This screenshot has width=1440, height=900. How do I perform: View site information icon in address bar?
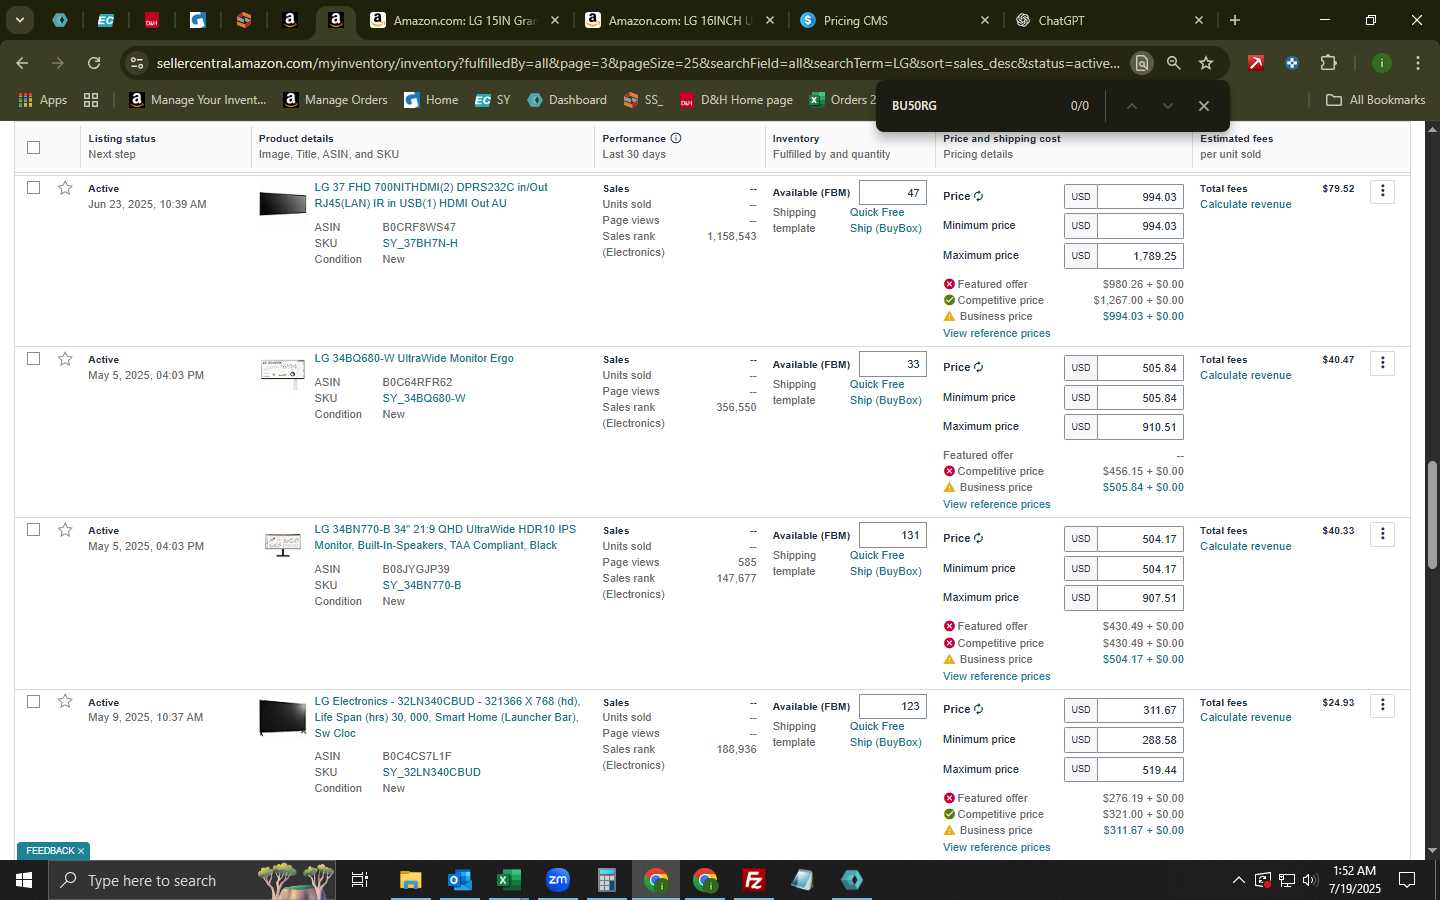[136, 63]
